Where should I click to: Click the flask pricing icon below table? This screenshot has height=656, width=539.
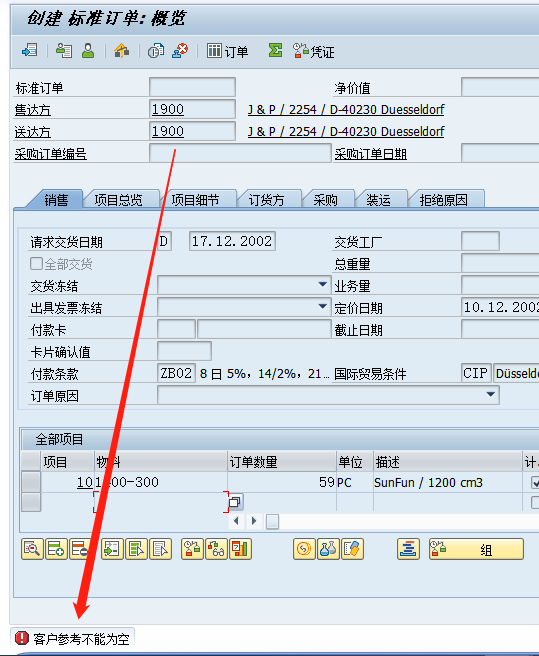[x=328, y=549]
